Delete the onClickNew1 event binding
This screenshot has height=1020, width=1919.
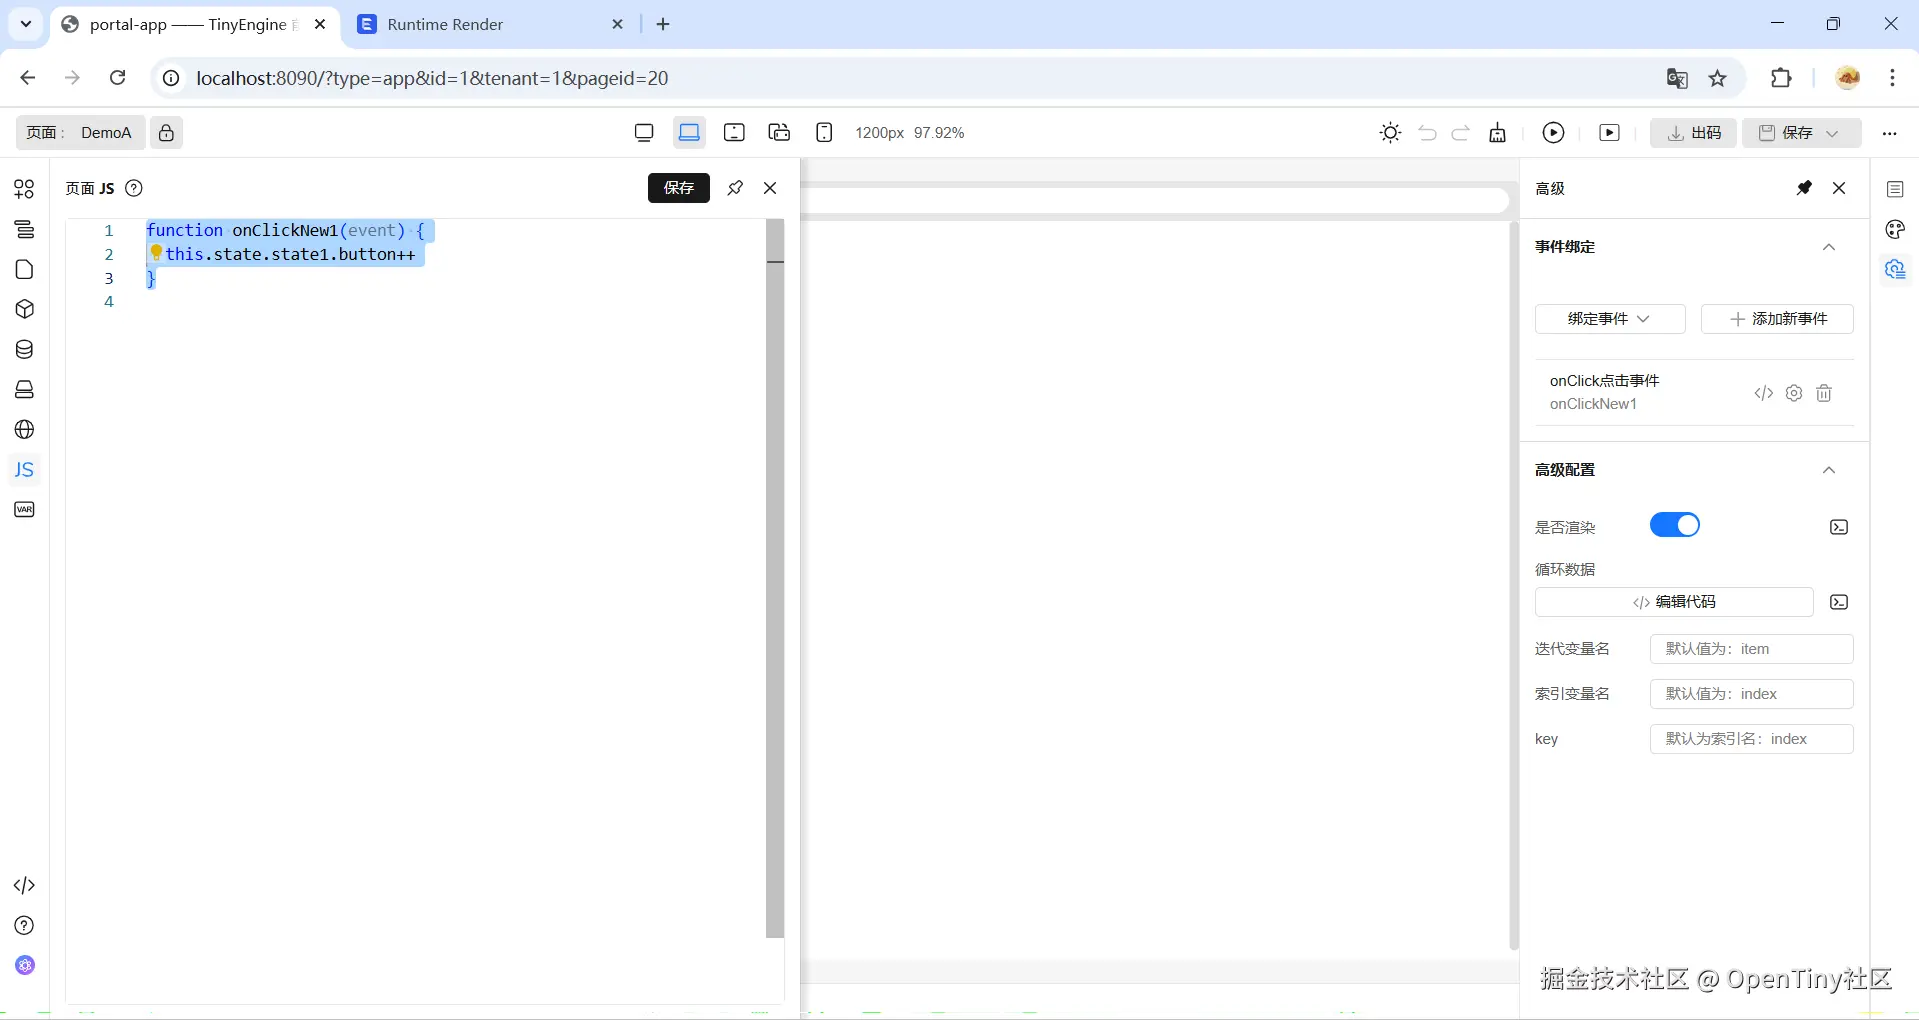point(1824,393)
